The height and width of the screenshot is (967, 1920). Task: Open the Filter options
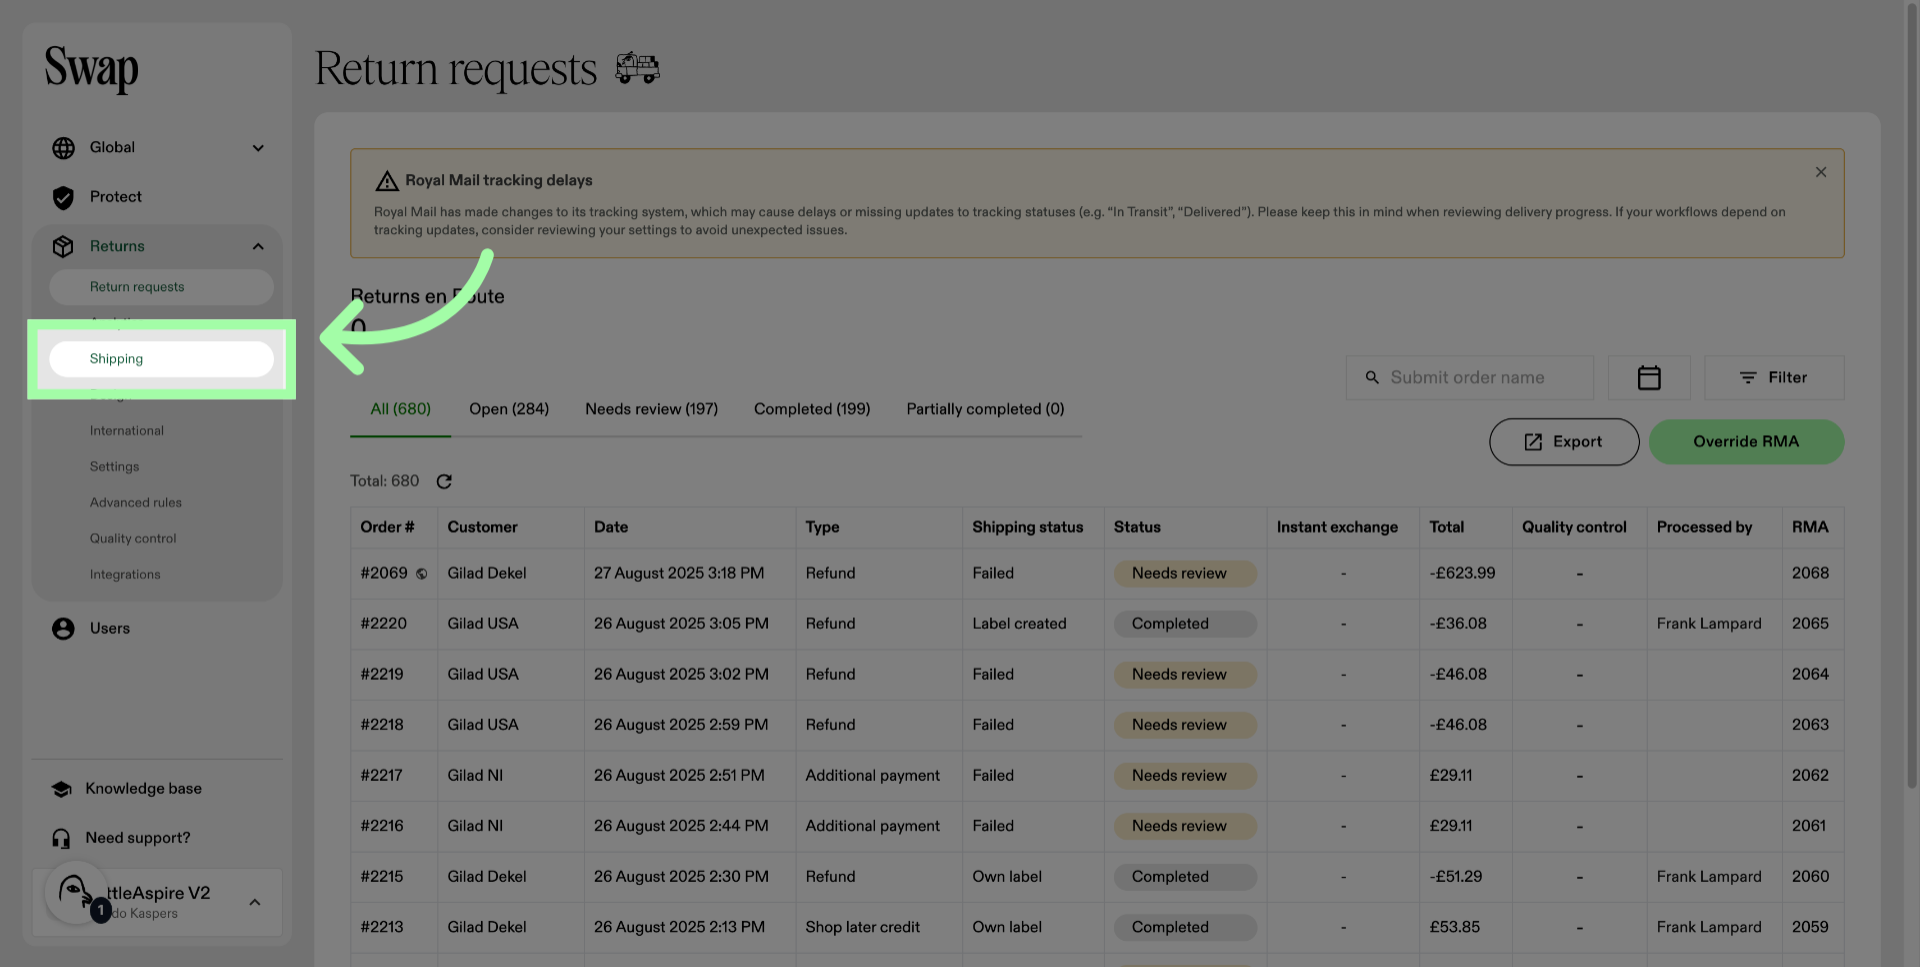coord(1774,378)
